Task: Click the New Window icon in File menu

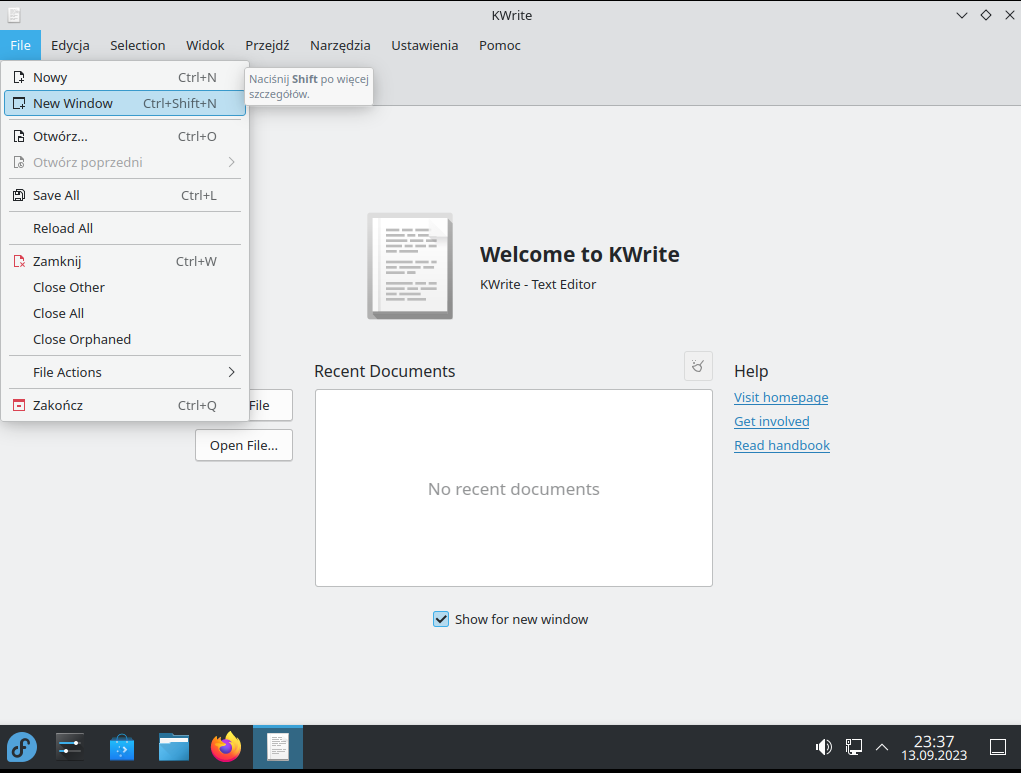Action: (20, 104)
